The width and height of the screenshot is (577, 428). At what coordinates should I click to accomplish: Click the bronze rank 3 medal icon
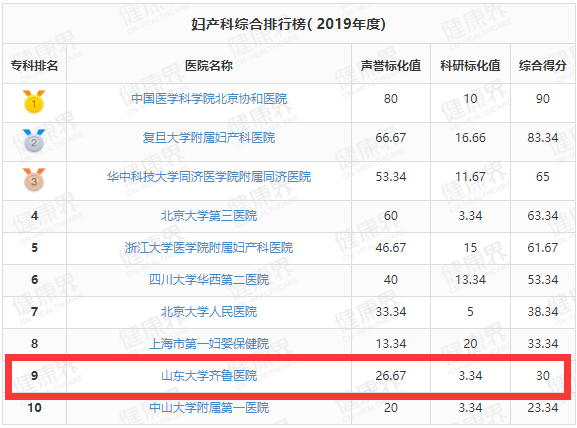pos(34,179)
